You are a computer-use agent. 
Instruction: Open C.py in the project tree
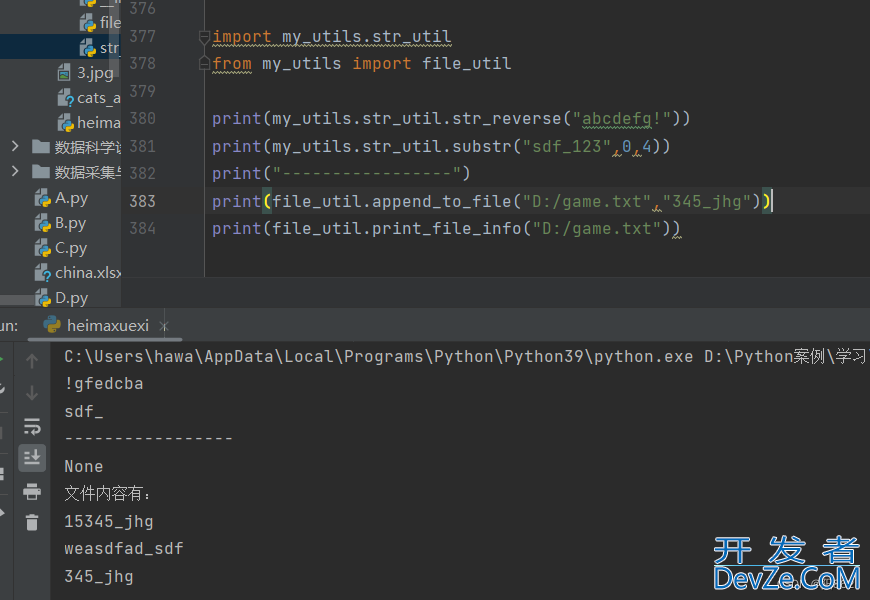point(71,248)
